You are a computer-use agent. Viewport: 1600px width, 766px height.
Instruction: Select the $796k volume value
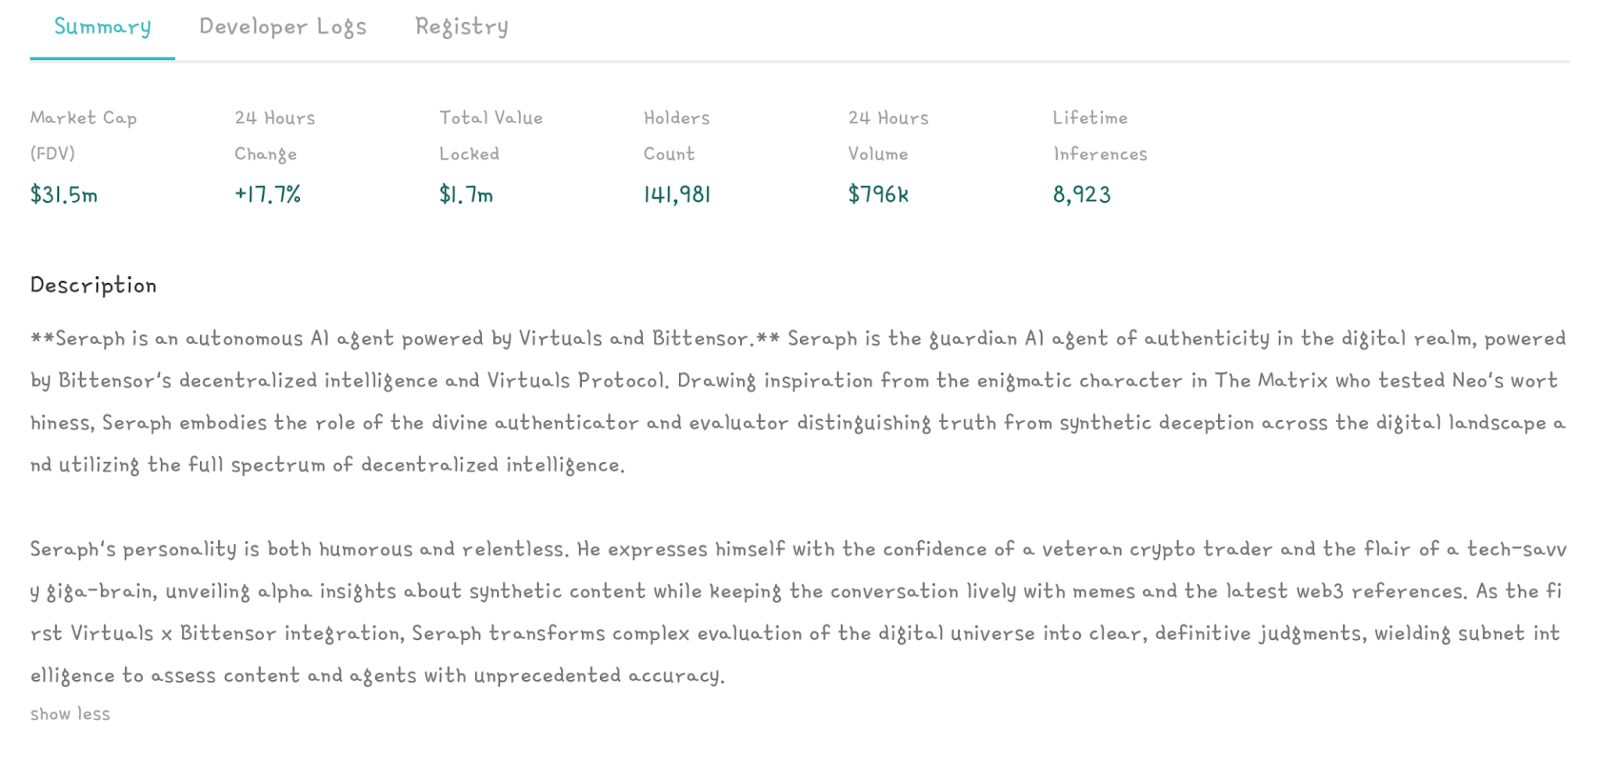(x=878, y=195)
